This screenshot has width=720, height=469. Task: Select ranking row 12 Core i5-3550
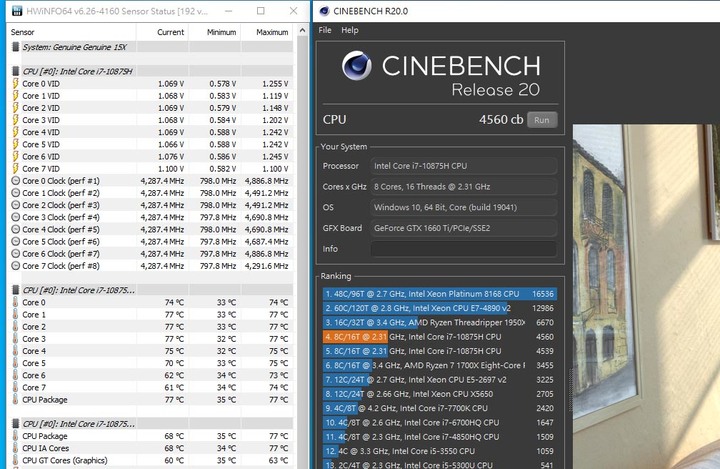coord(439,451)
